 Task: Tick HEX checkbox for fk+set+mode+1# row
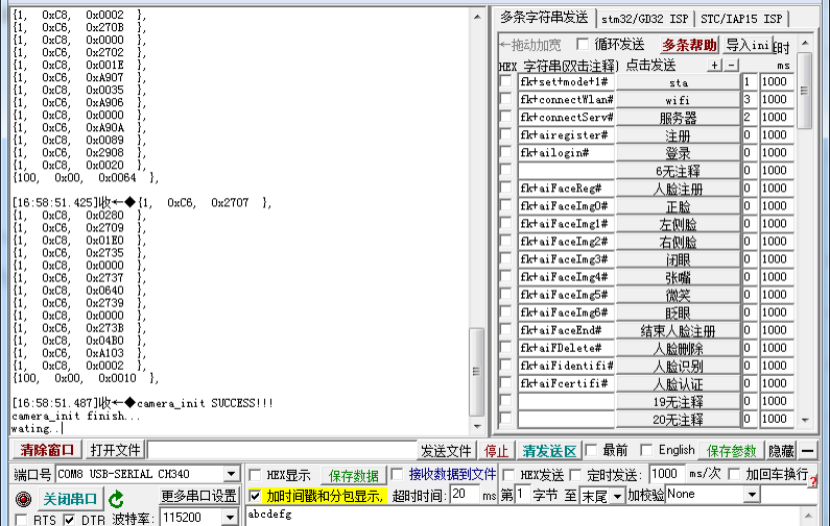(506, 81)
